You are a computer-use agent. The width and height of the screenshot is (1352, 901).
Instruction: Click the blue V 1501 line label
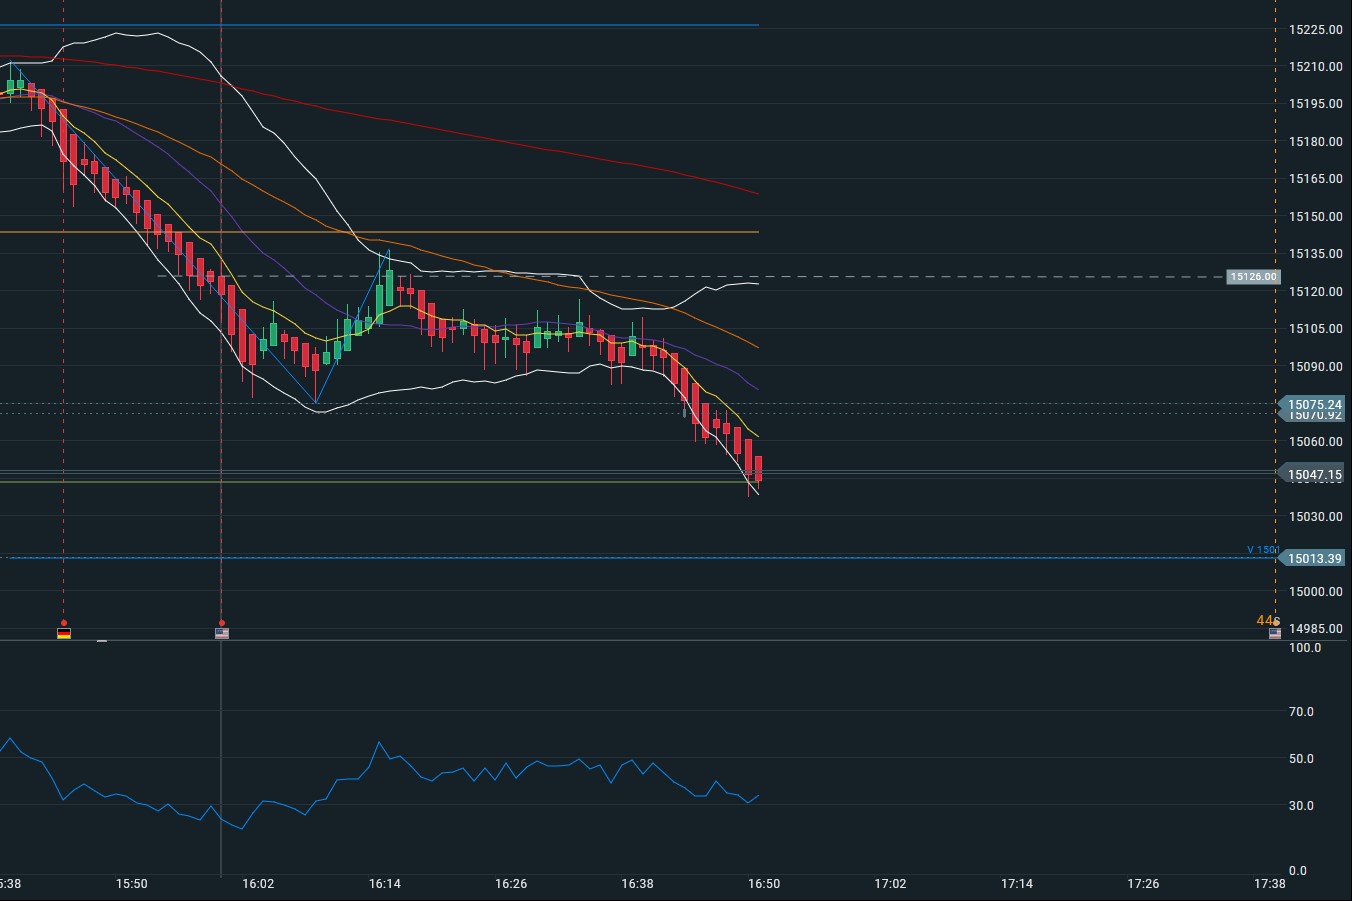(x=1262, y=550)
